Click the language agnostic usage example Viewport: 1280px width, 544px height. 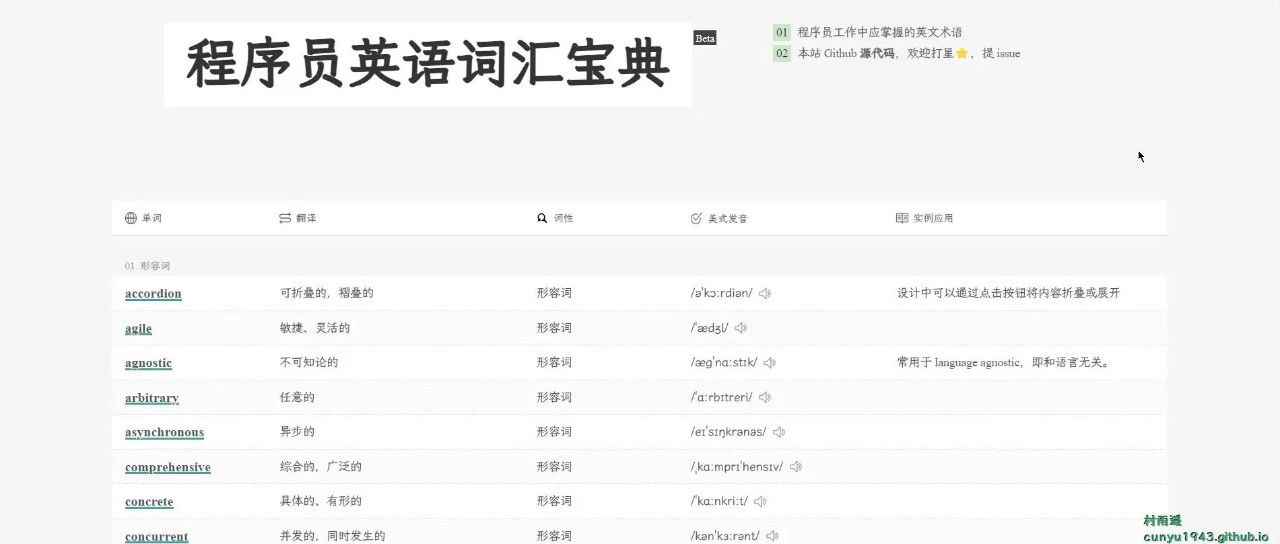click(1003, 362)
